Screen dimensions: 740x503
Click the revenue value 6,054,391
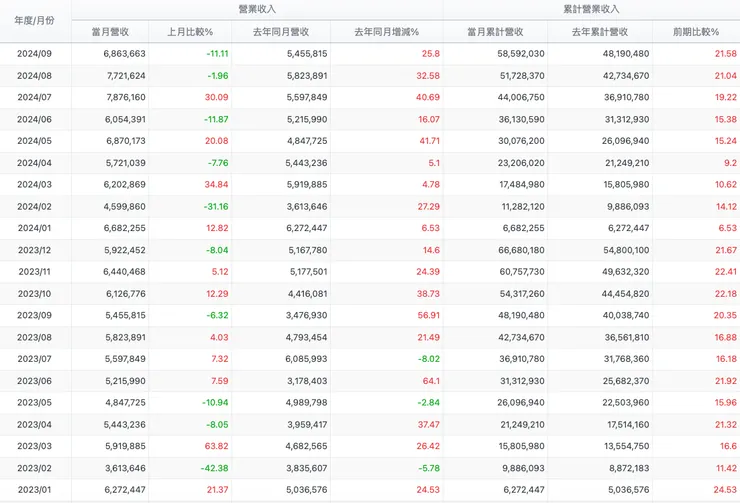(125, 119)
